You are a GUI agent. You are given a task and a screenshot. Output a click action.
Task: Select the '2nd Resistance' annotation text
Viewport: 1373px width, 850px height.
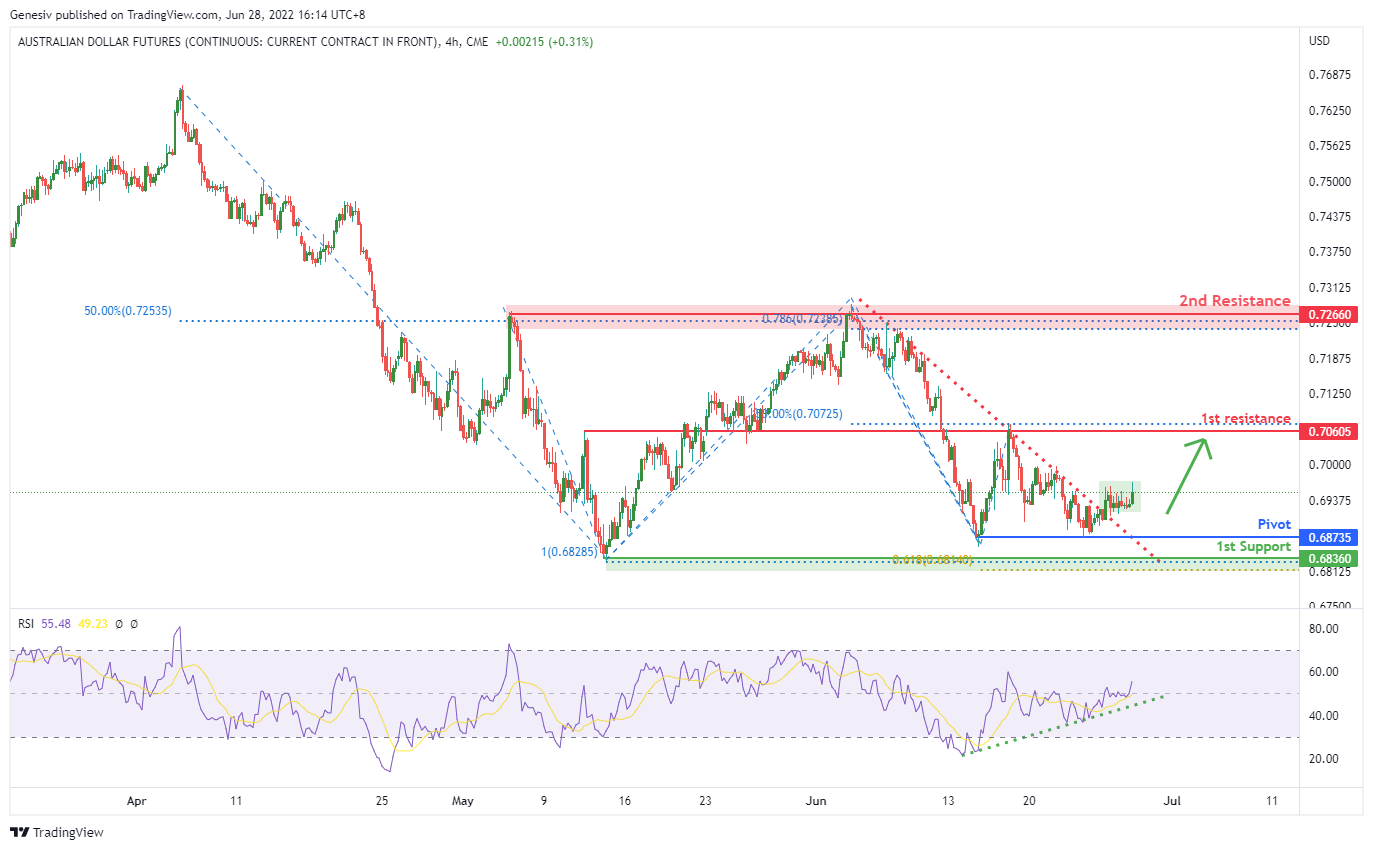1234,300
